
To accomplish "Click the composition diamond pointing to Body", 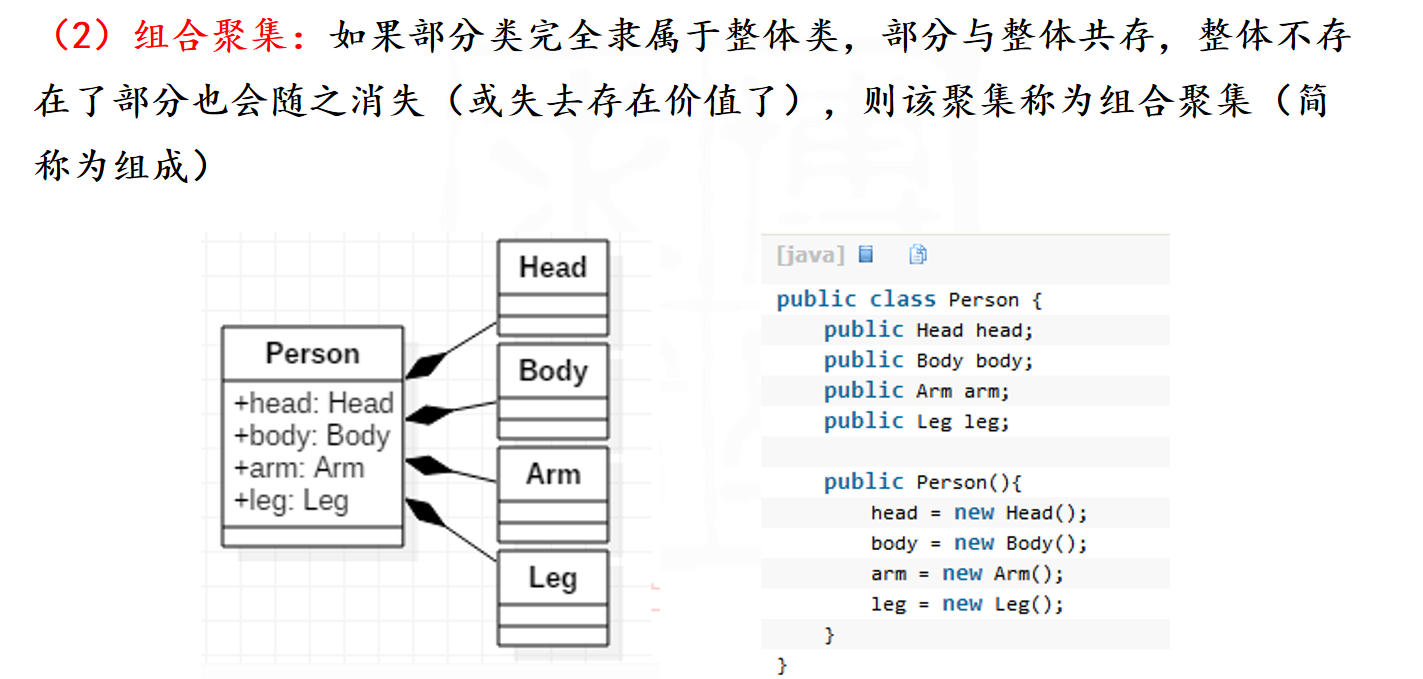I will tap(425, 414).
